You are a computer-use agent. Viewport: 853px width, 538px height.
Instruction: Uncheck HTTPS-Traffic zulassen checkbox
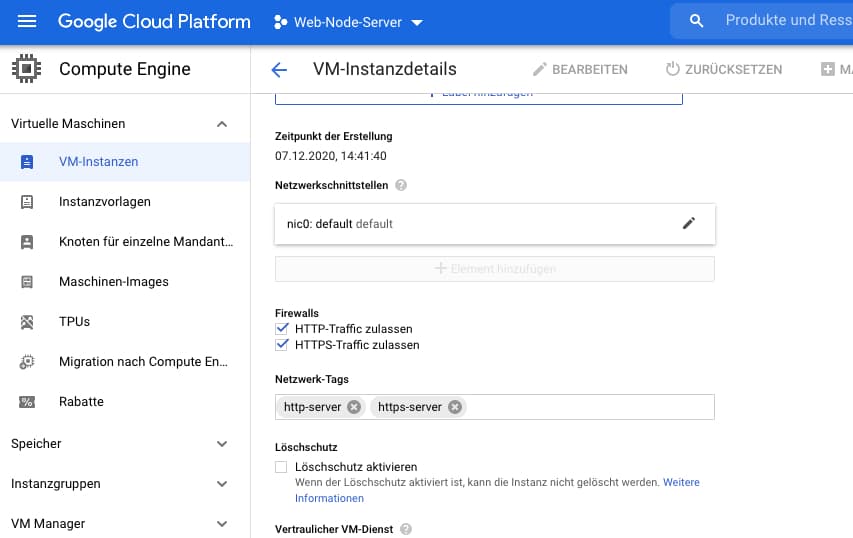[x=281, y=345]
